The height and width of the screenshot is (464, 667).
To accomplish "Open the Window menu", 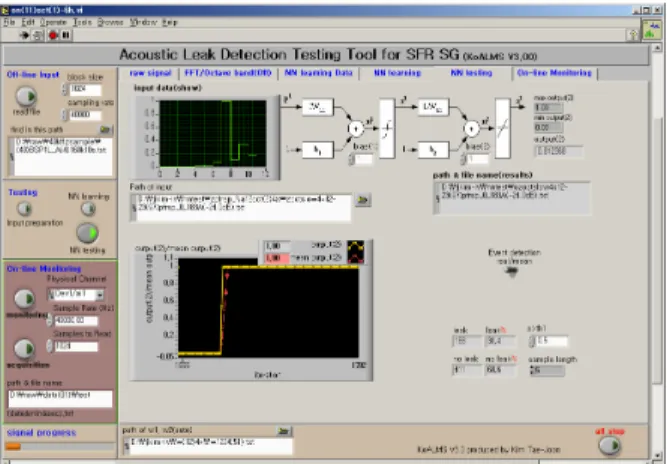I will (x=143, y=22).
